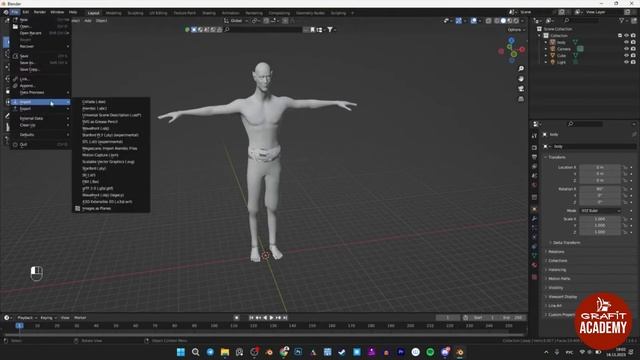Select material preview shading icon
The image size is (640, 360).
(x=509, y=20)
